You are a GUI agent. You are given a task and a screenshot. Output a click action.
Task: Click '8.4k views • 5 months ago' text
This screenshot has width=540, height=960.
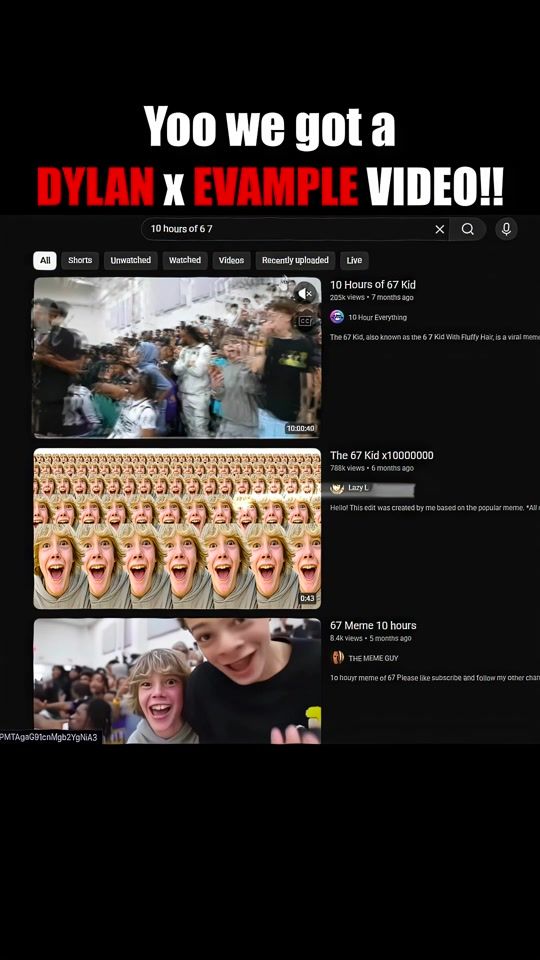[370, 638]
